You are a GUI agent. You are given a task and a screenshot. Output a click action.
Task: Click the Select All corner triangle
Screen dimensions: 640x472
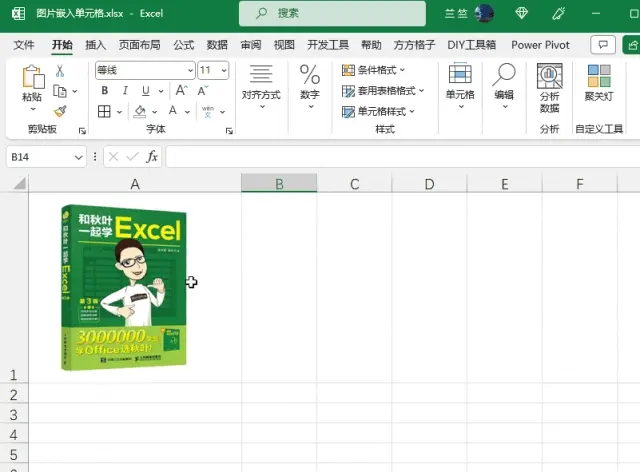pyautogui.click(x=19, y=183)
